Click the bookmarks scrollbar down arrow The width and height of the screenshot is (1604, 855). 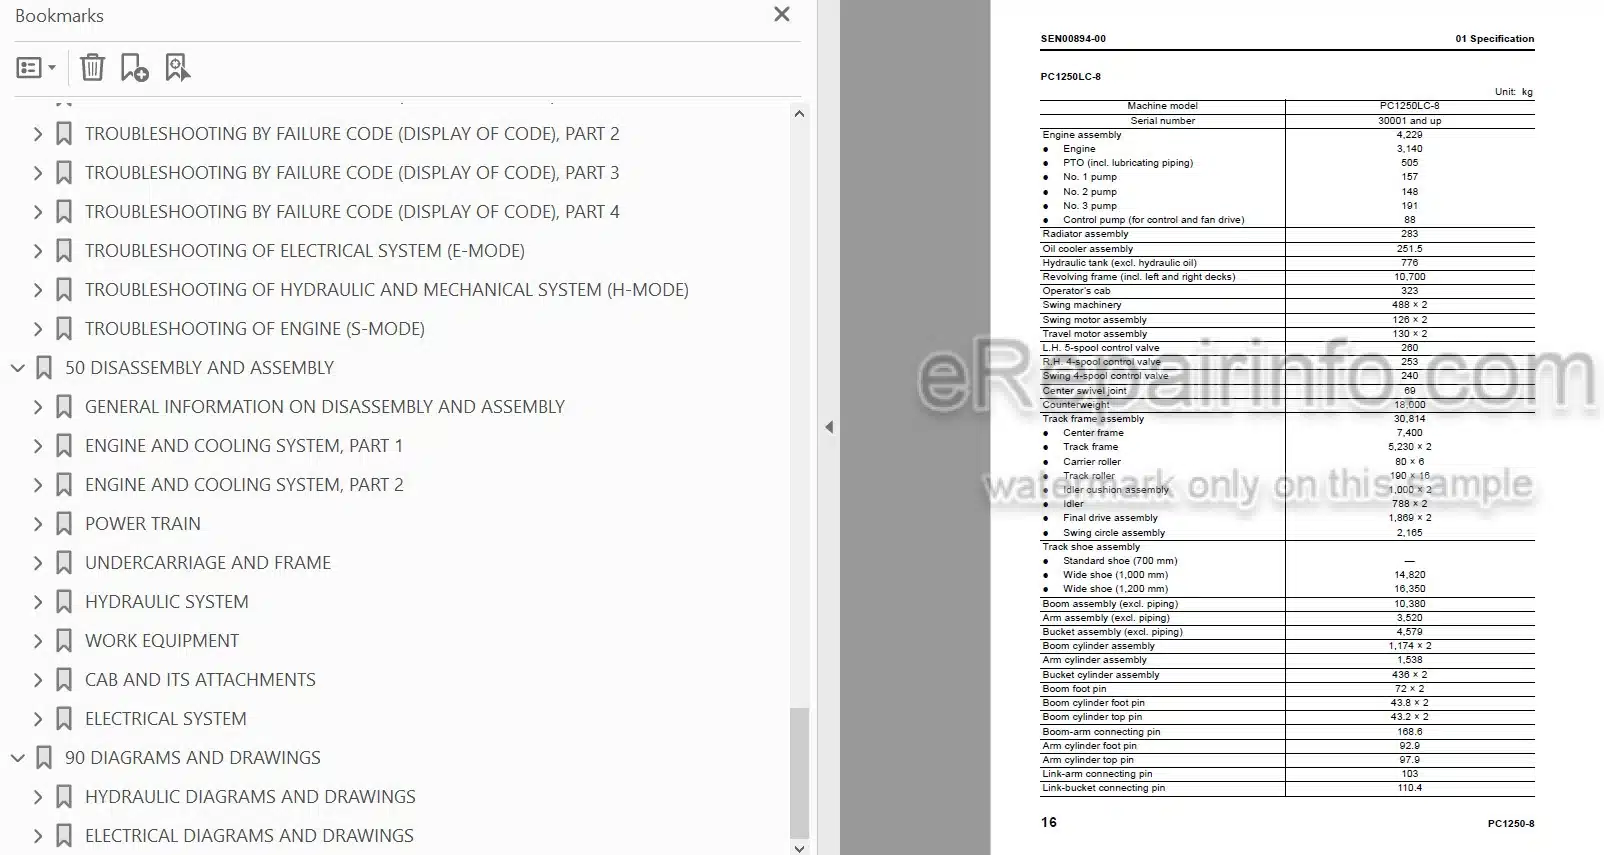[799, 848]
